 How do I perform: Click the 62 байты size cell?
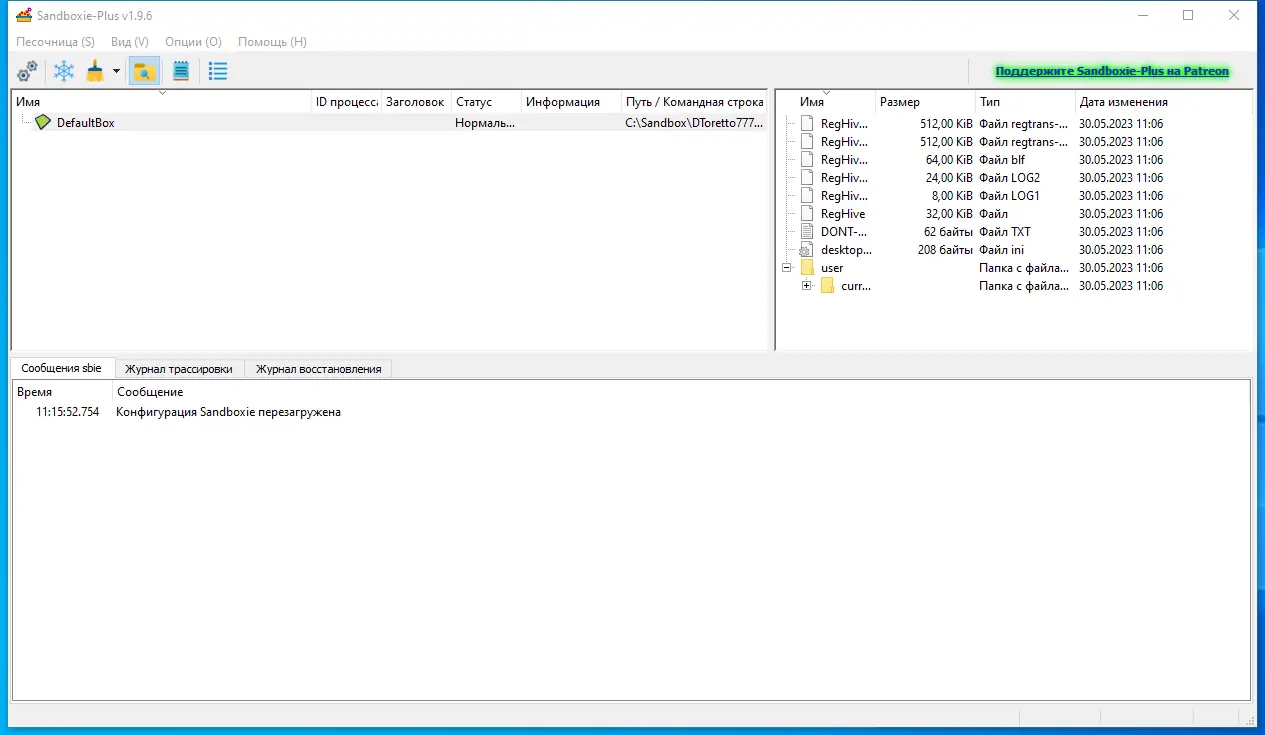click(x=948, y=232)
